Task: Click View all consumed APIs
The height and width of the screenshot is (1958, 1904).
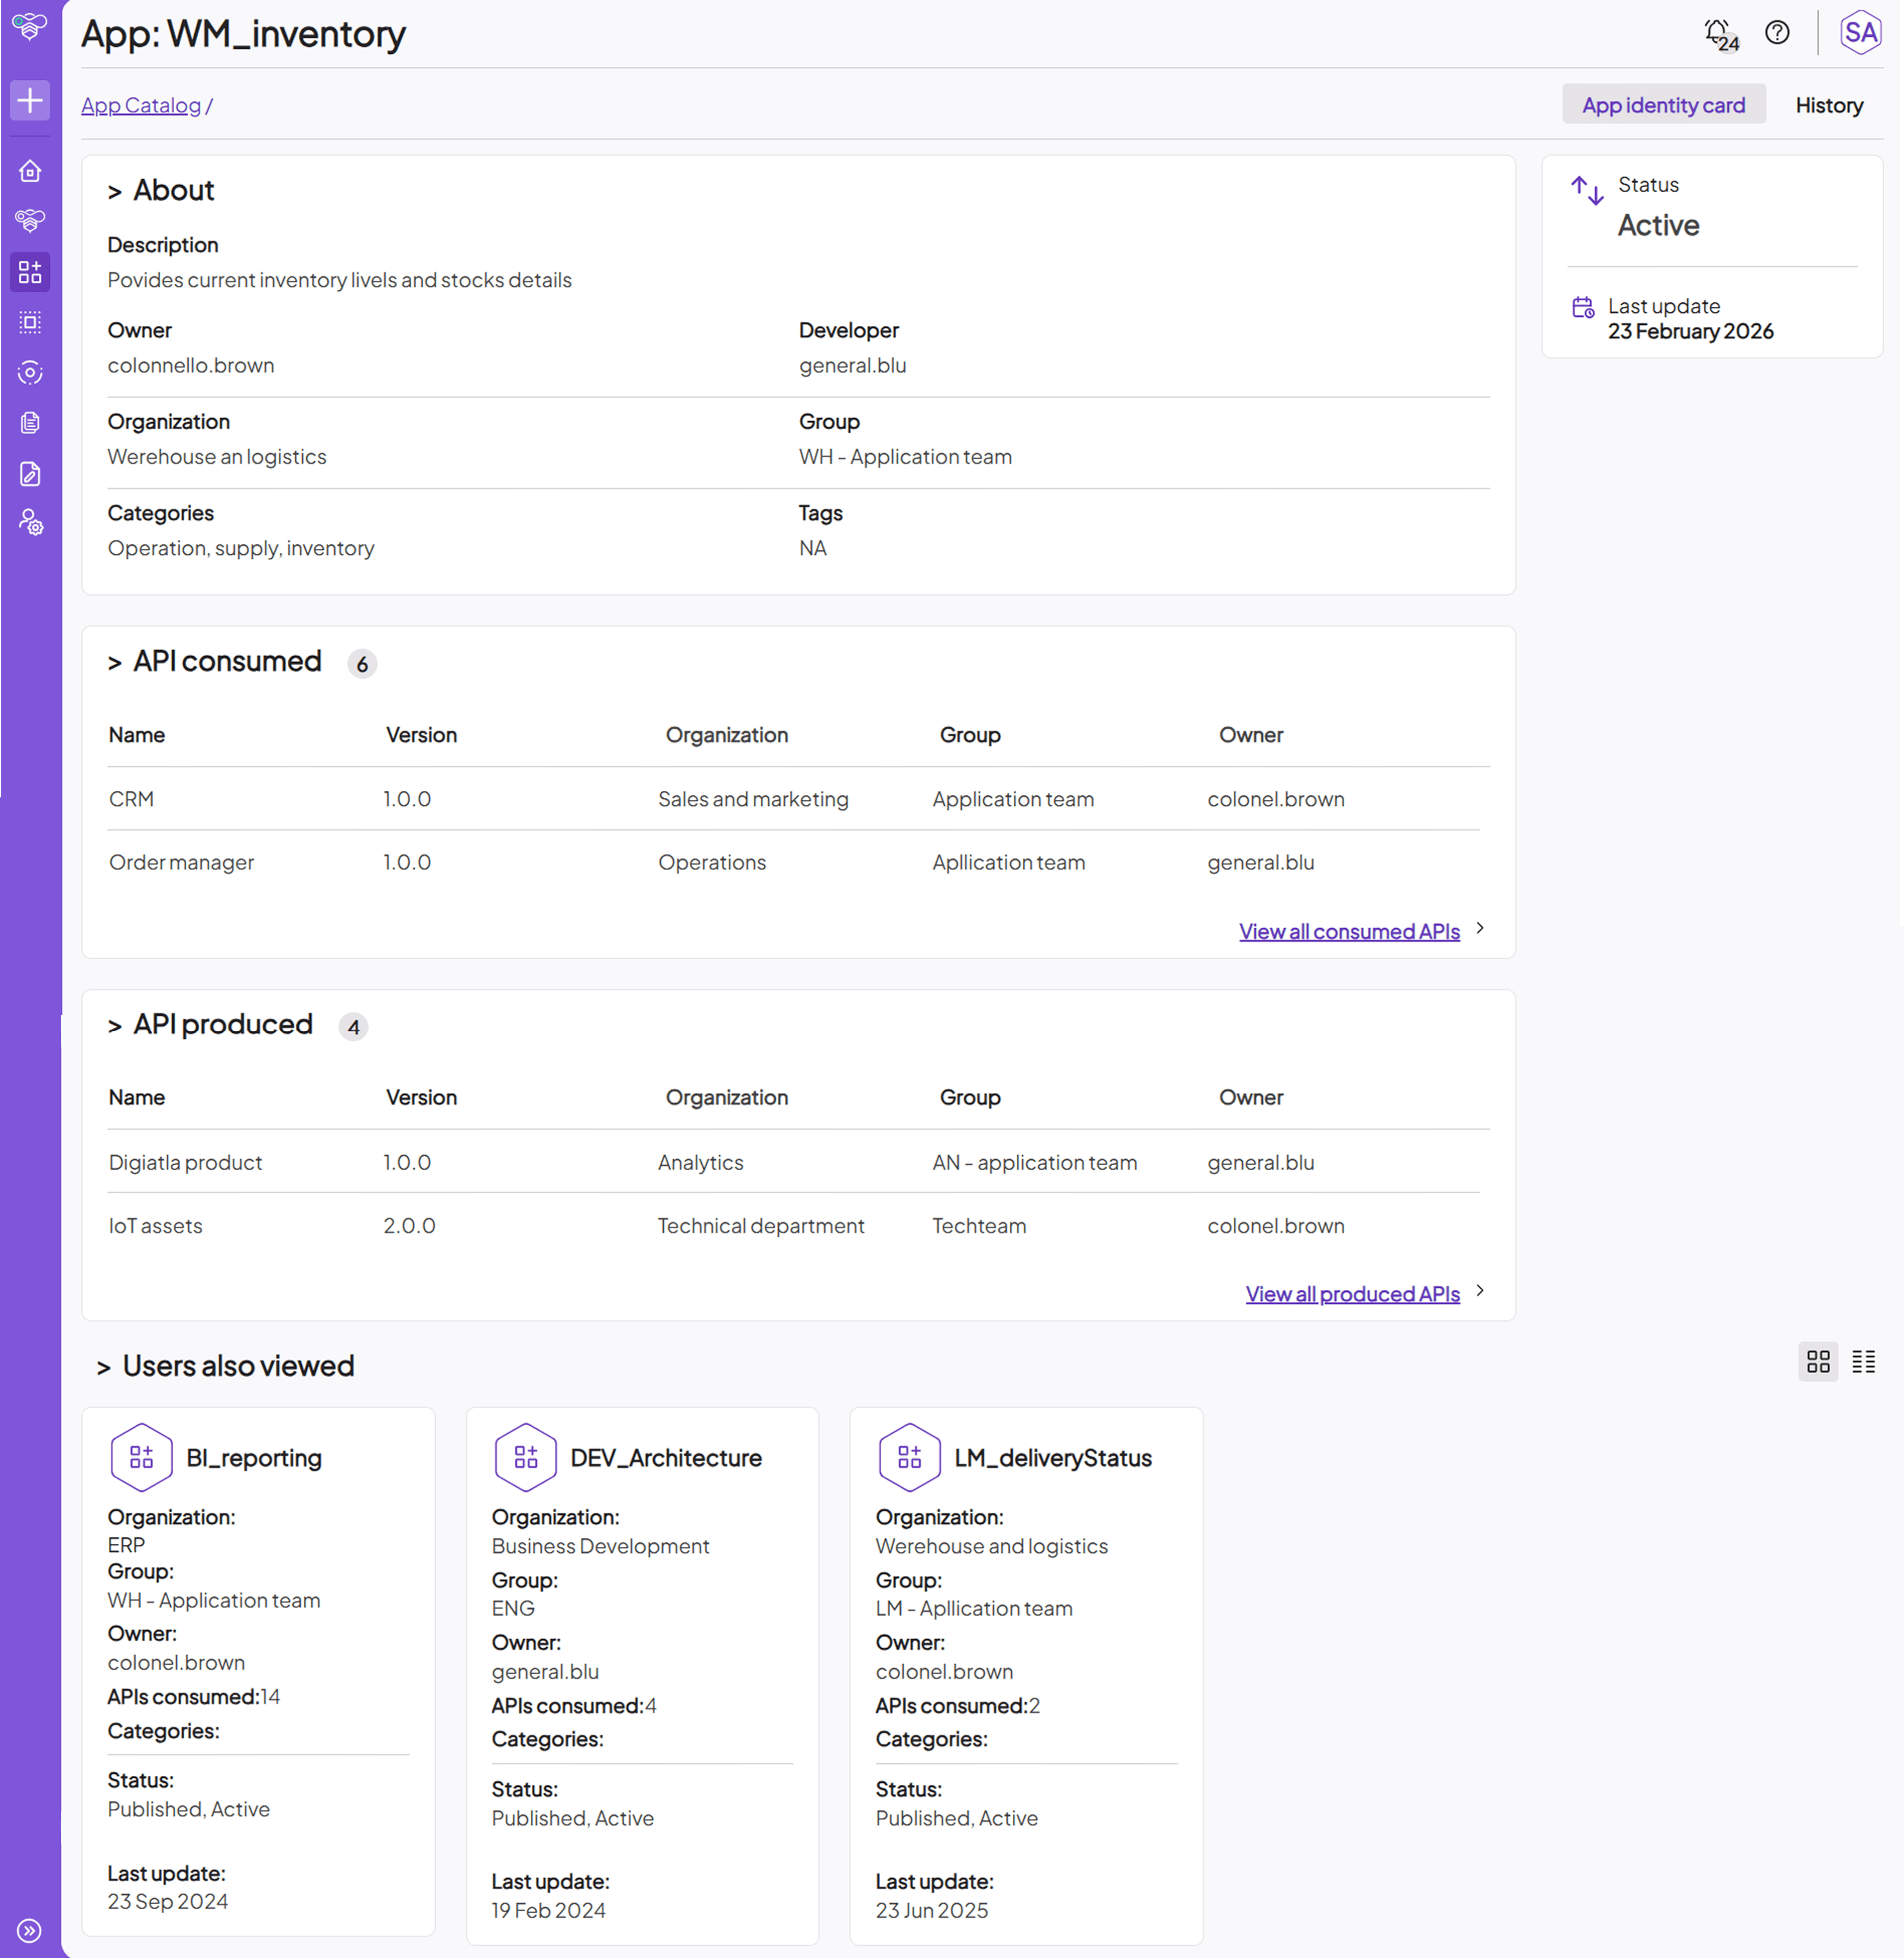Action: (1349, 931)
